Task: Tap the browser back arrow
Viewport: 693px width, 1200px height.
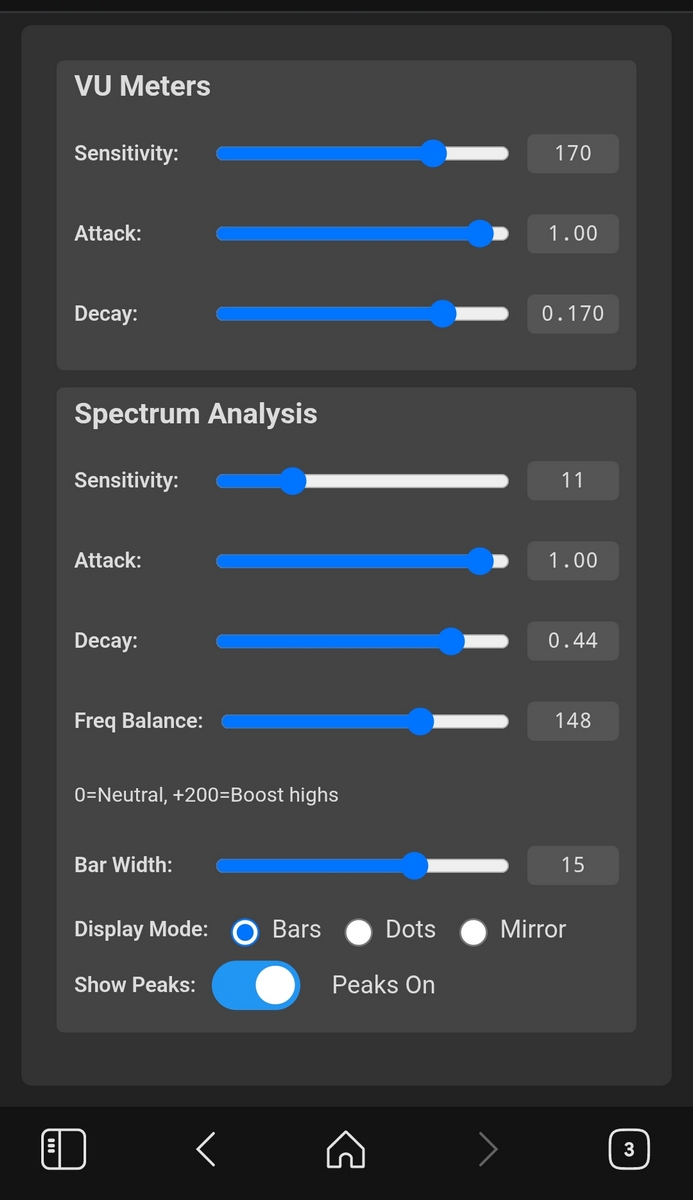Action: point(206,1149)
